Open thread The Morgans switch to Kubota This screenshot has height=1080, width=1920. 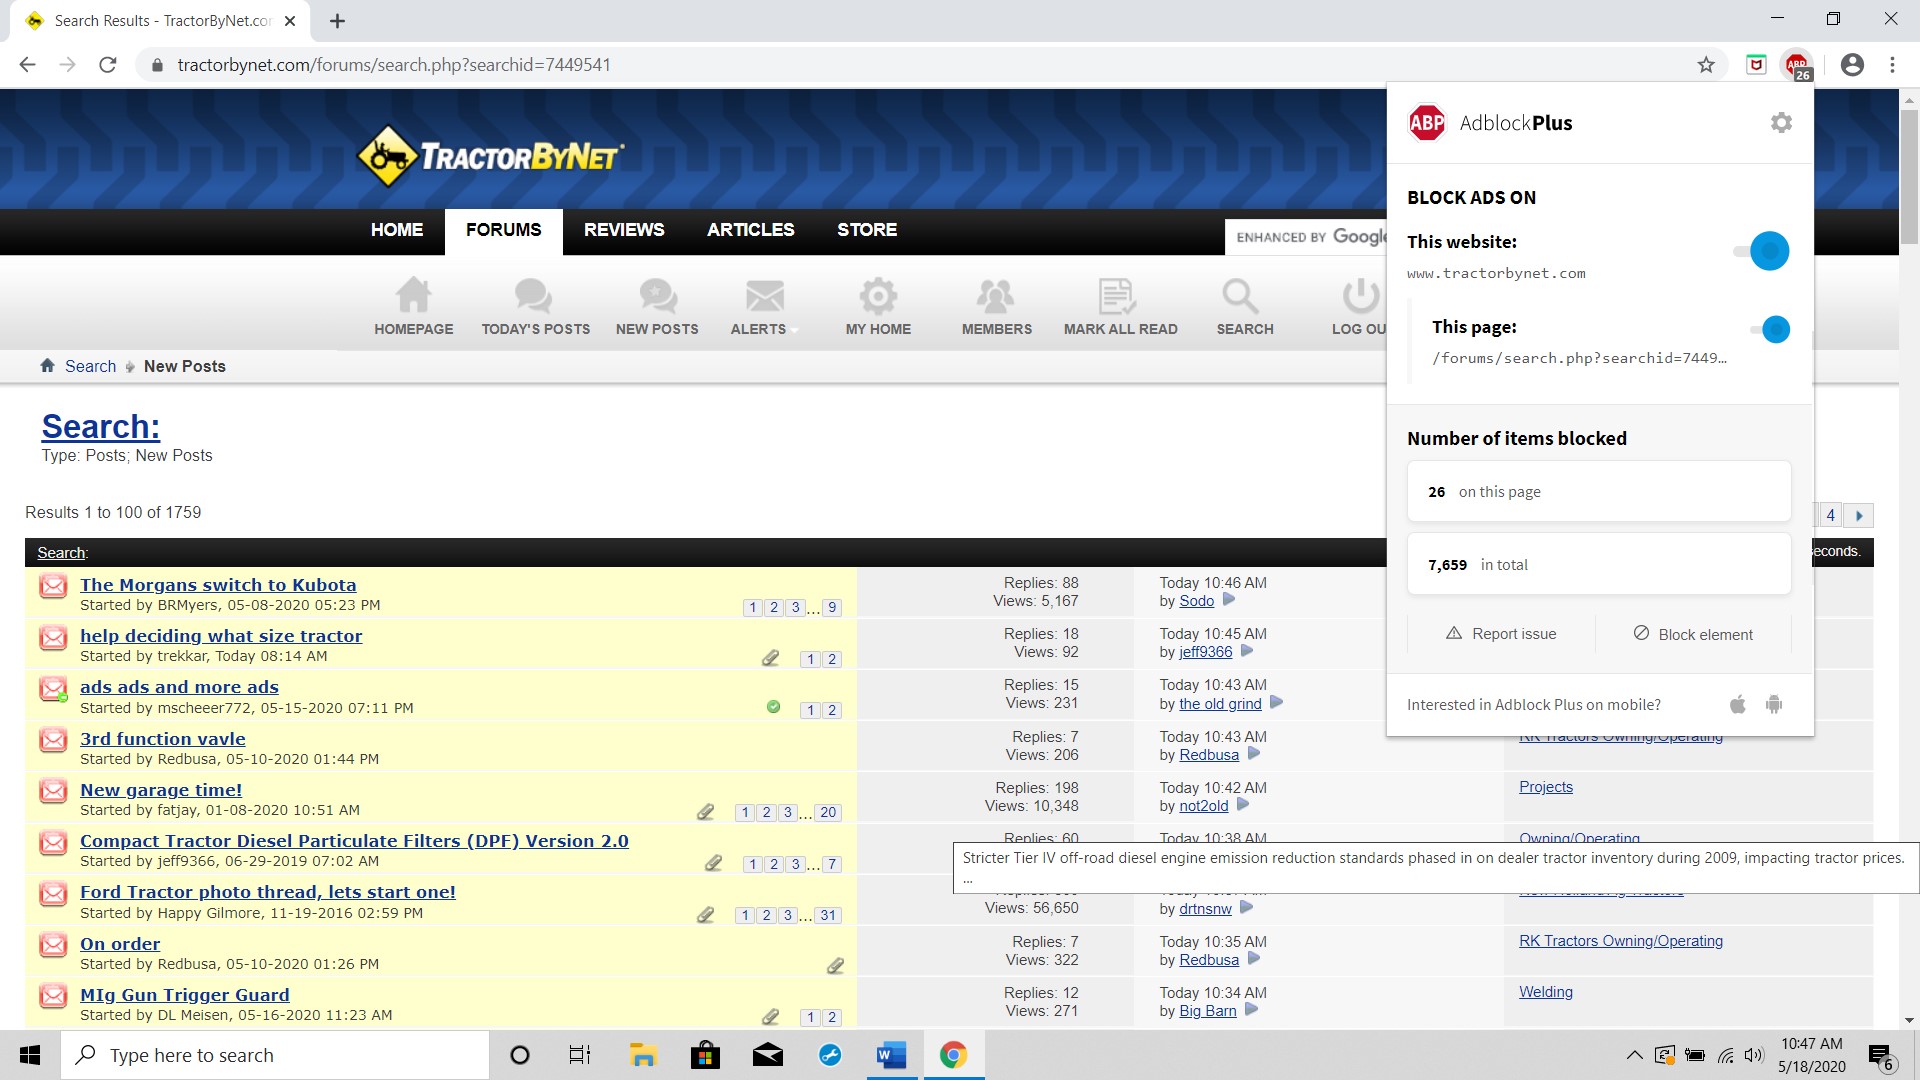[x=218, y=585]
